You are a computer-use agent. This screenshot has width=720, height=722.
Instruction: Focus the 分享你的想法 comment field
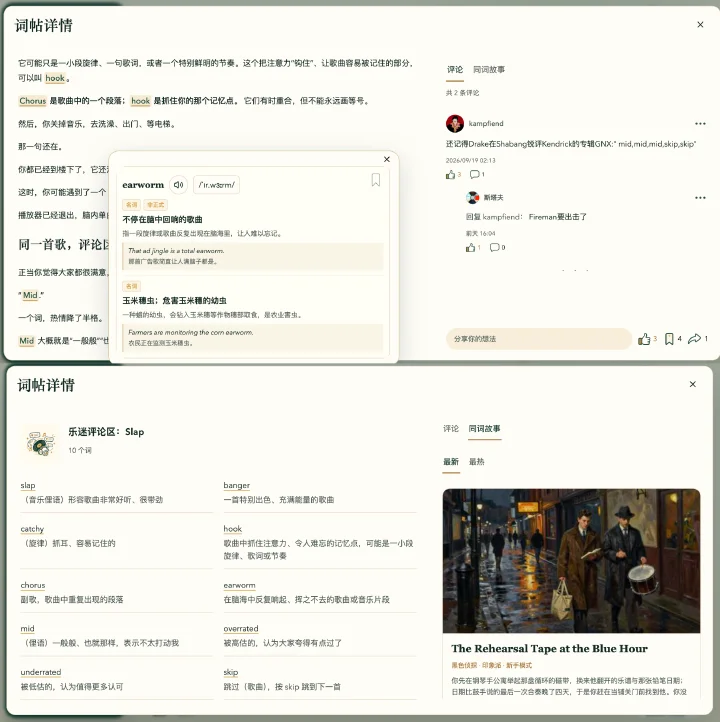[x=539, y=339]
